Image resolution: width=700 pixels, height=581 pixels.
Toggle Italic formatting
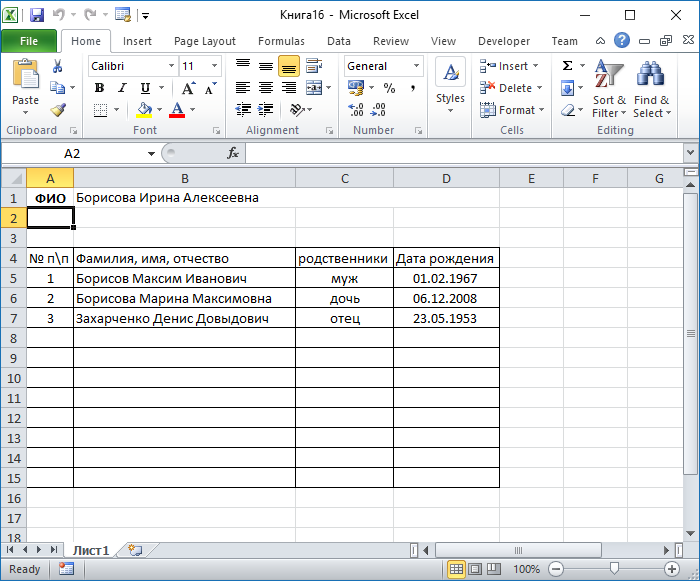[x=122, y=88]
